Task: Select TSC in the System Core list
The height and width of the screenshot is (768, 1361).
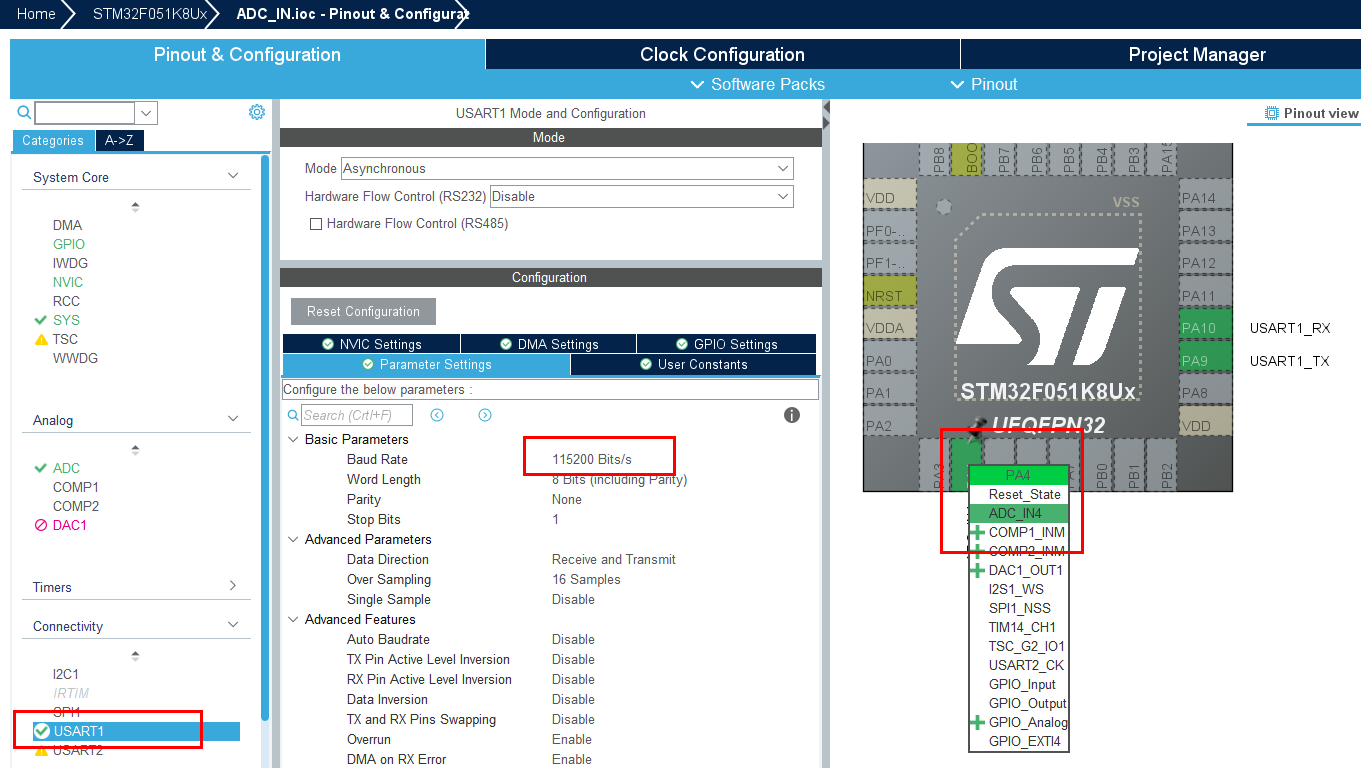Action: [65, 339]
